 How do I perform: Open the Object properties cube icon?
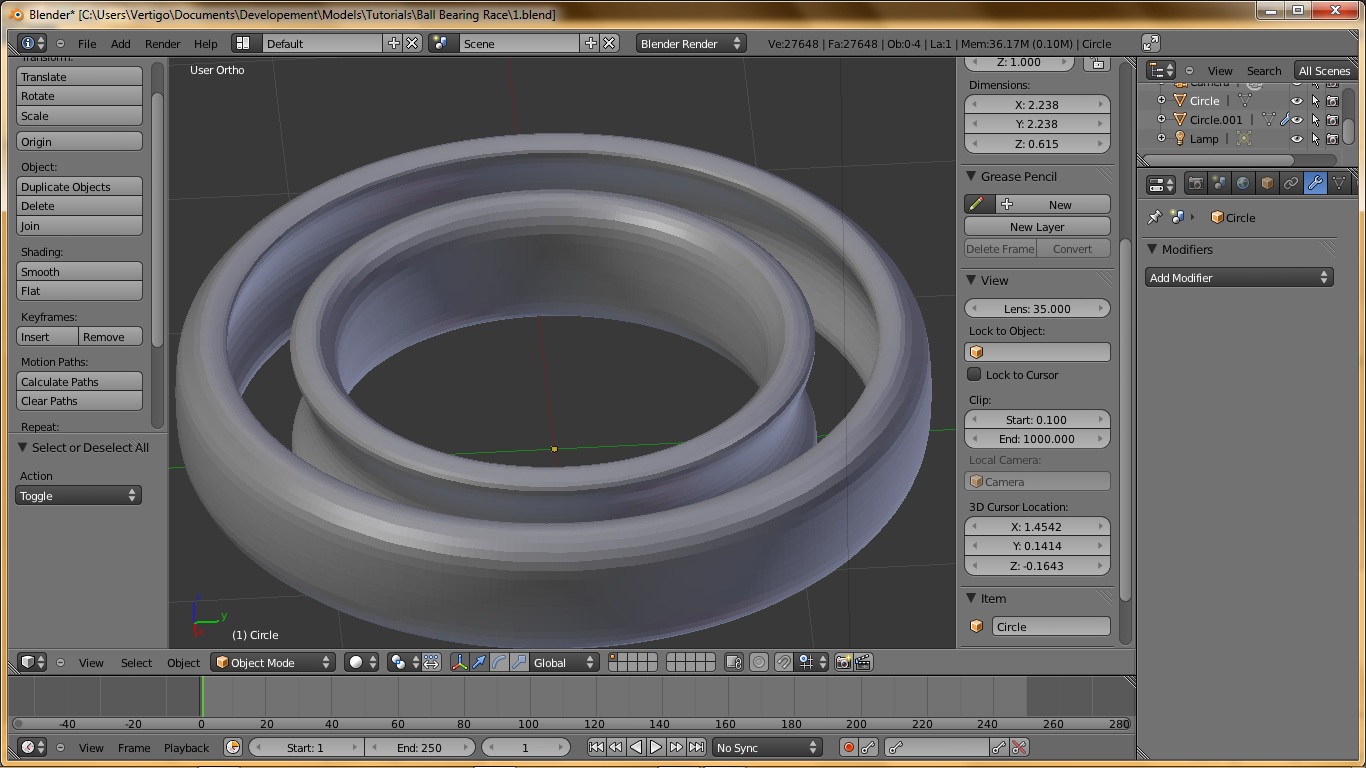point(1267,184)
